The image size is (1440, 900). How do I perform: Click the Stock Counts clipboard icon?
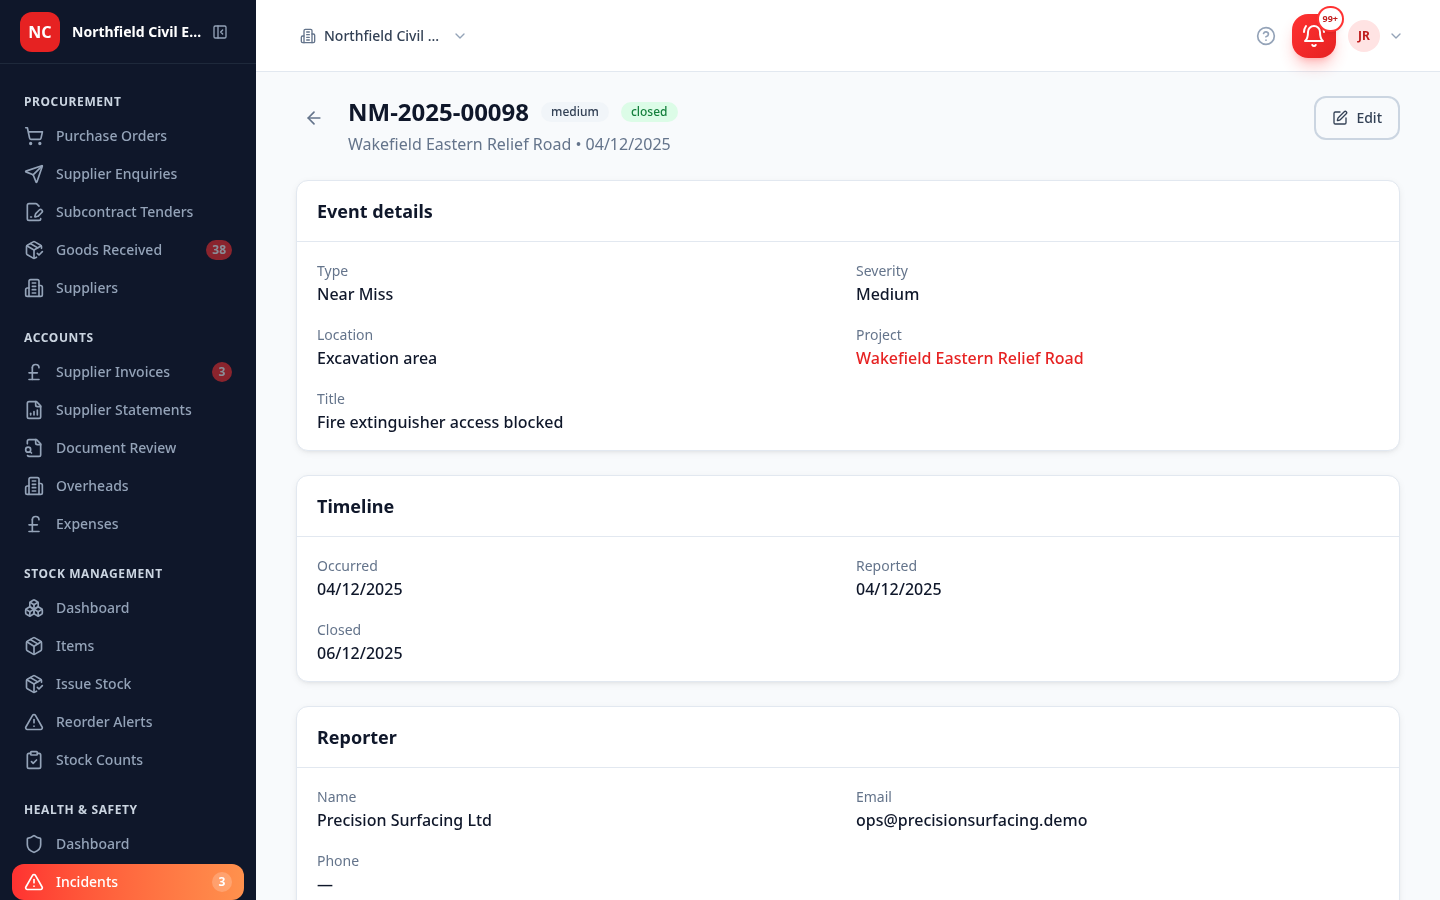[x=34, y=760]
